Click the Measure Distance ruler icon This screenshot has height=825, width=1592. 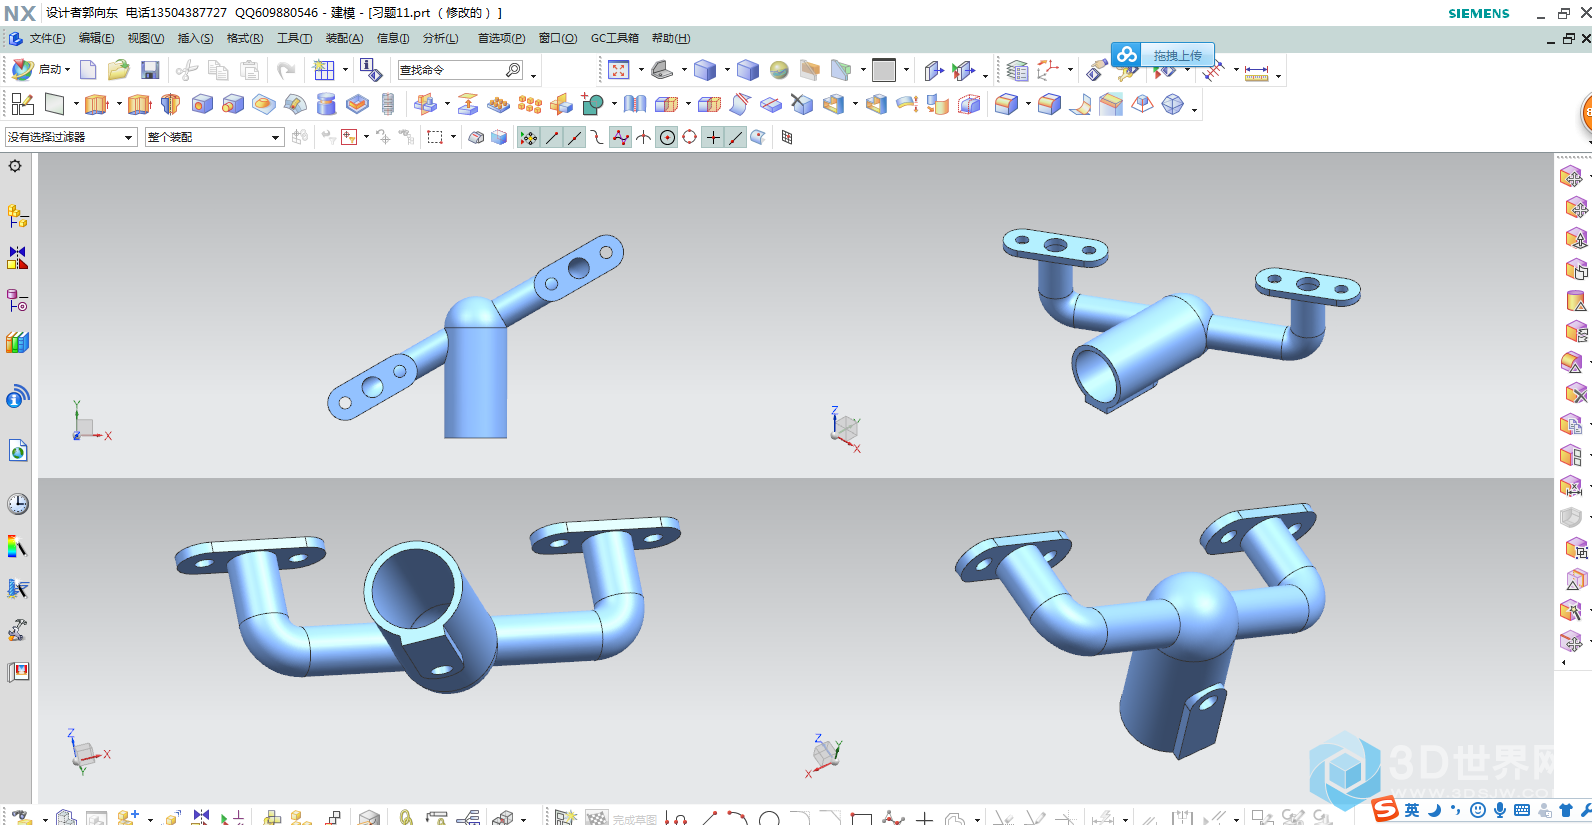coord(1257,72)
